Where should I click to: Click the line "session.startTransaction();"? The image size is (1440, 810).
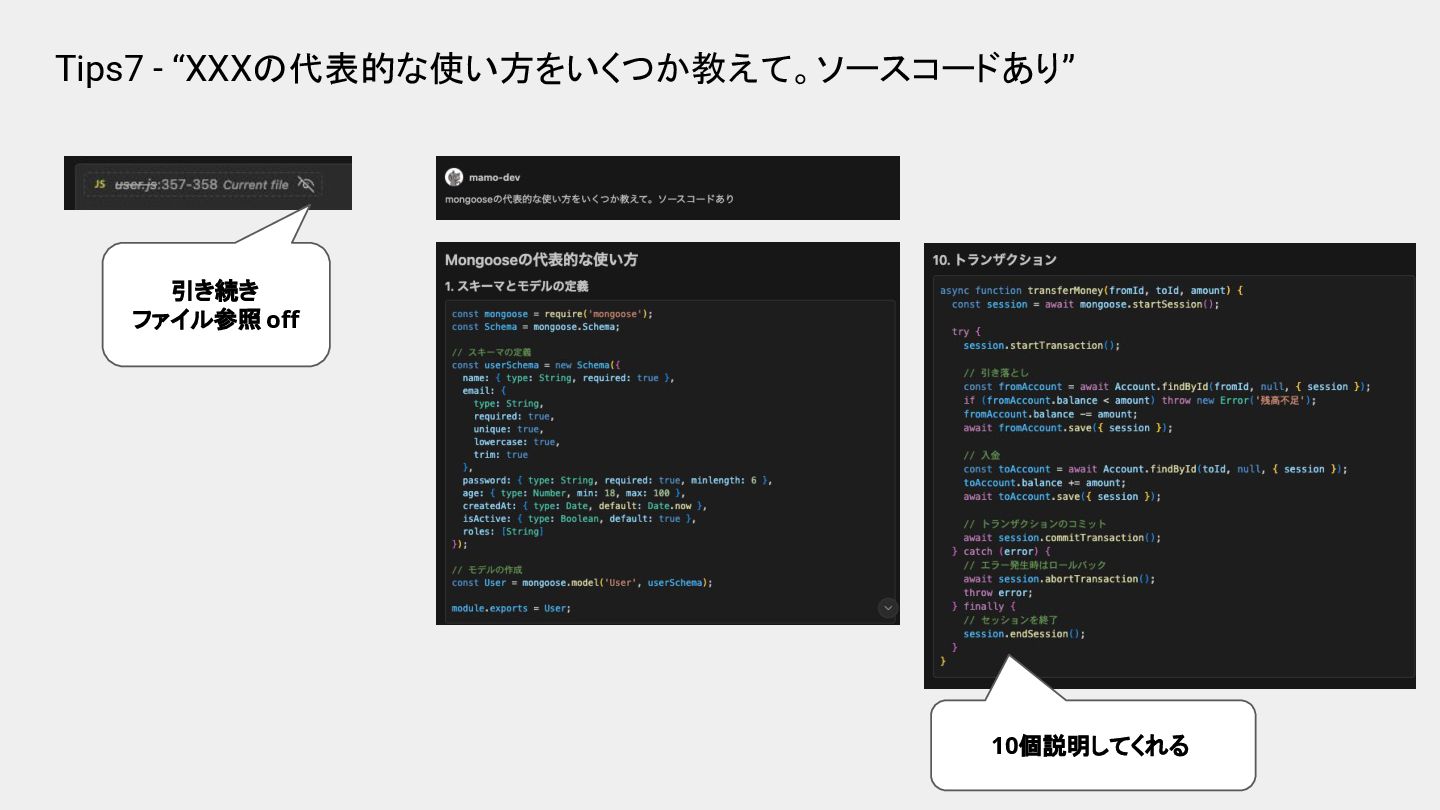click(1041, 345)
